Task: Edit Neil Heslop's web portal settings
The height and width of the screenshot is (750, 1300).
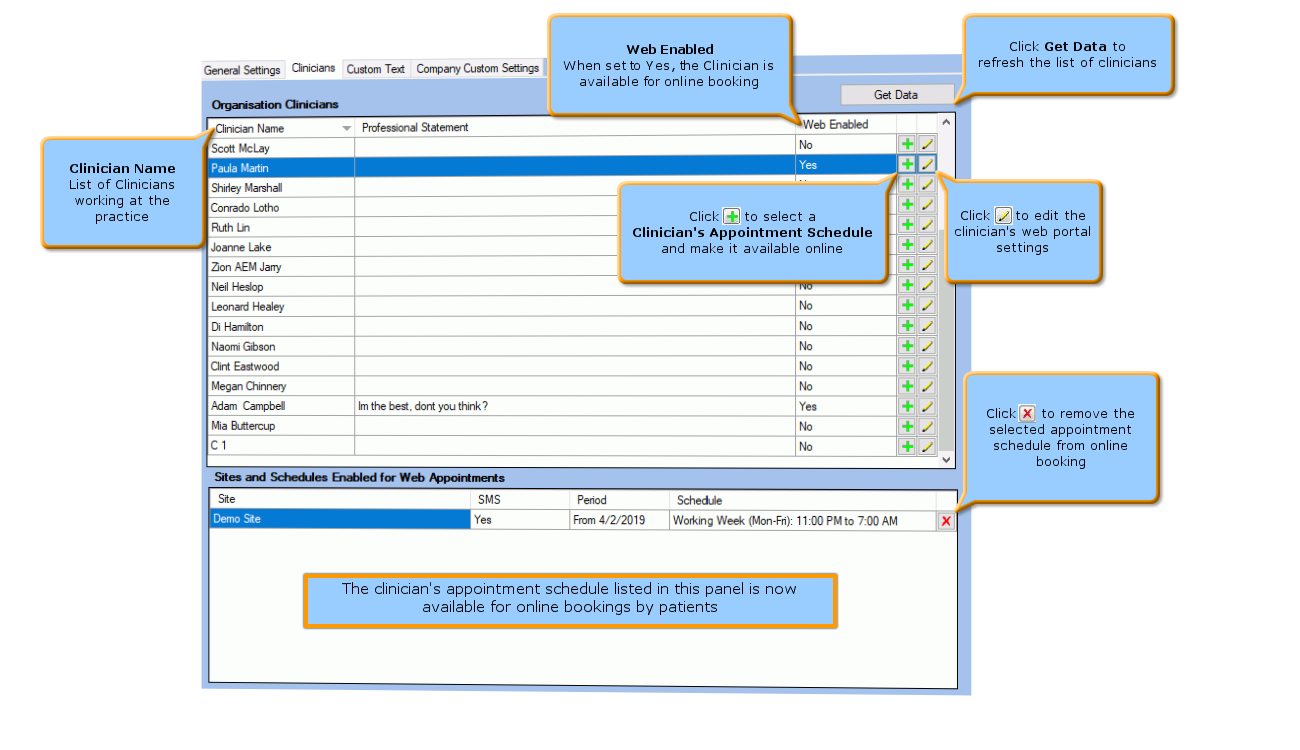Action: [927, 286]
